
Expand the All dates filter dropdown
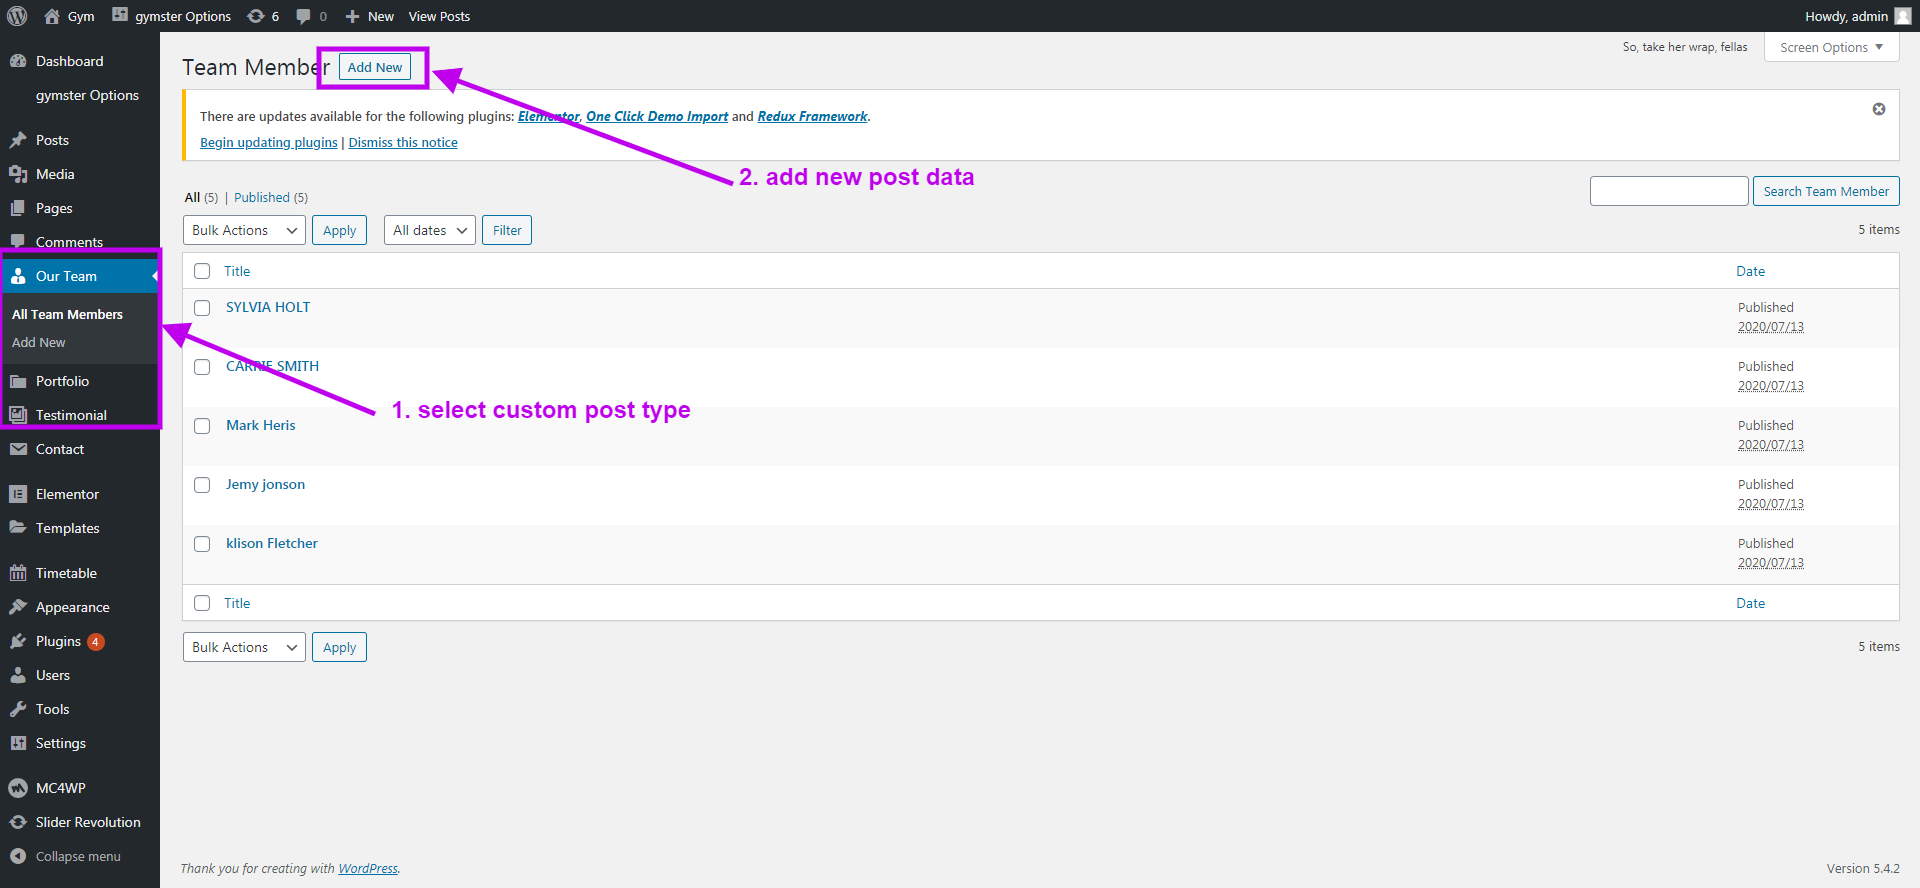point(429,230)
